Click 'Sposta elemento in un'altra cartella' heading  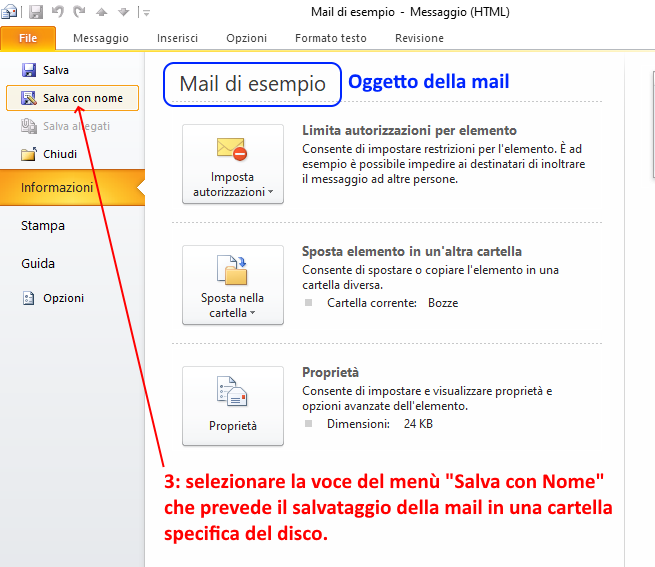click(412, 252)
